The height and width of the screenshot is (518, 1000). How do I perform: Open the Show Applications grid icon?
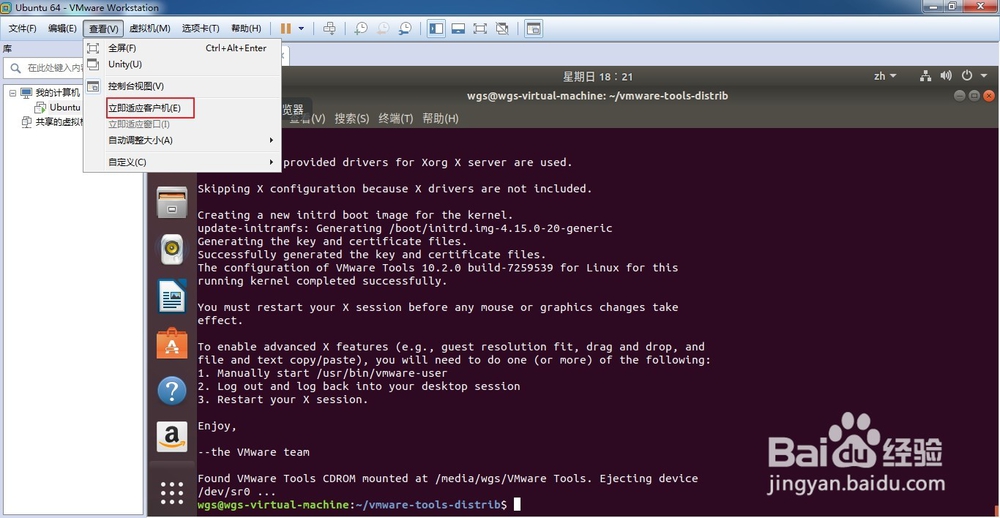tap(172, 492)
